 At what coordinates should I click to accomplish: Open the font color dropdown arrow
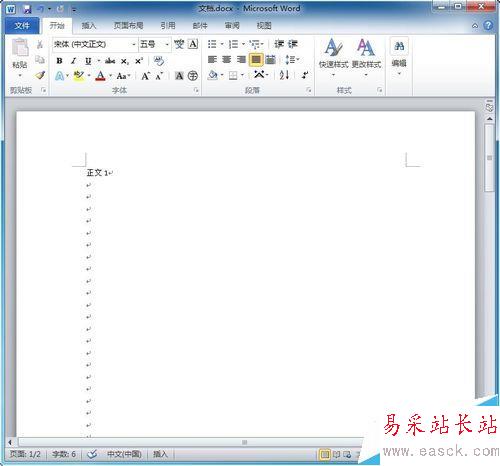coord(110,76)
